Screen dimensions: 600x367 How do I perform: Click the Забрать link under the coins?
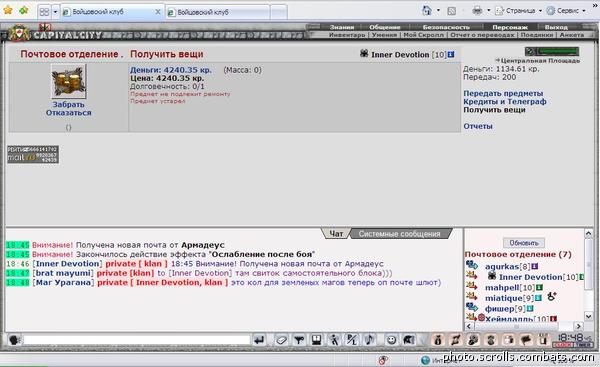point(68,104)
